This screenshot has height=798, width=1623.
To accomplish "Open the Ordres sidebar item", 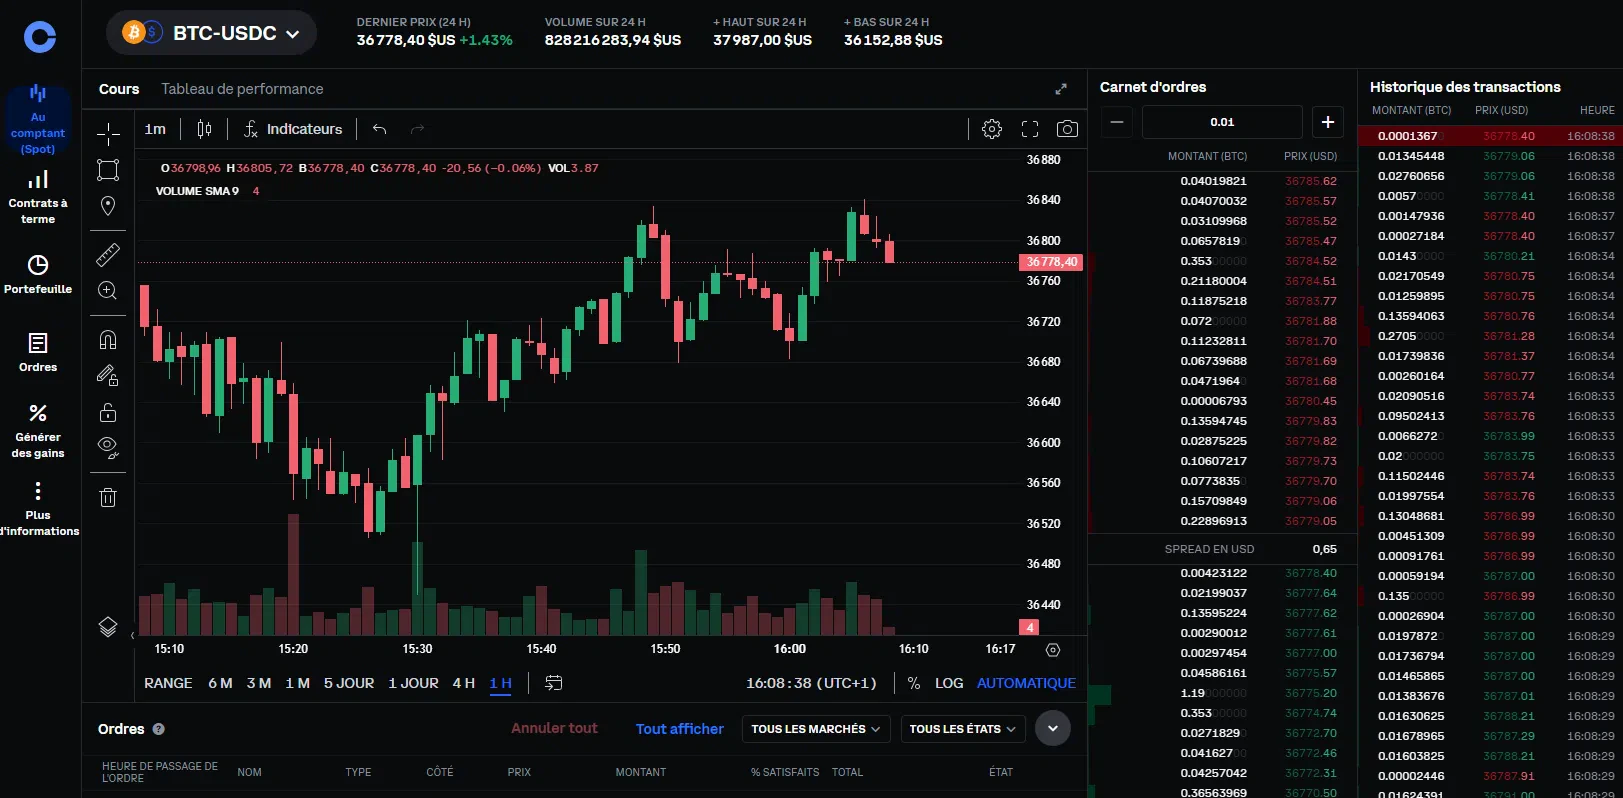I will click(38, 353).
